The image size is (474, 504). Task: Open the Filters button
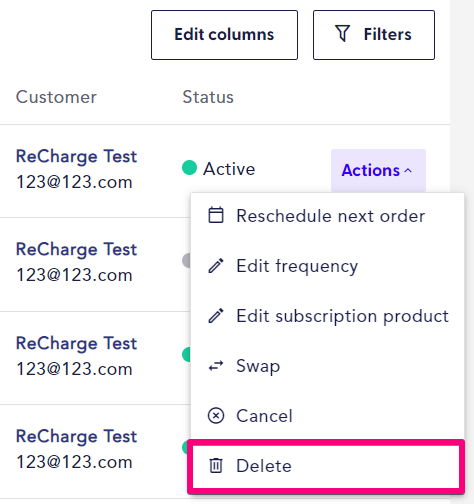click(374, 35)
